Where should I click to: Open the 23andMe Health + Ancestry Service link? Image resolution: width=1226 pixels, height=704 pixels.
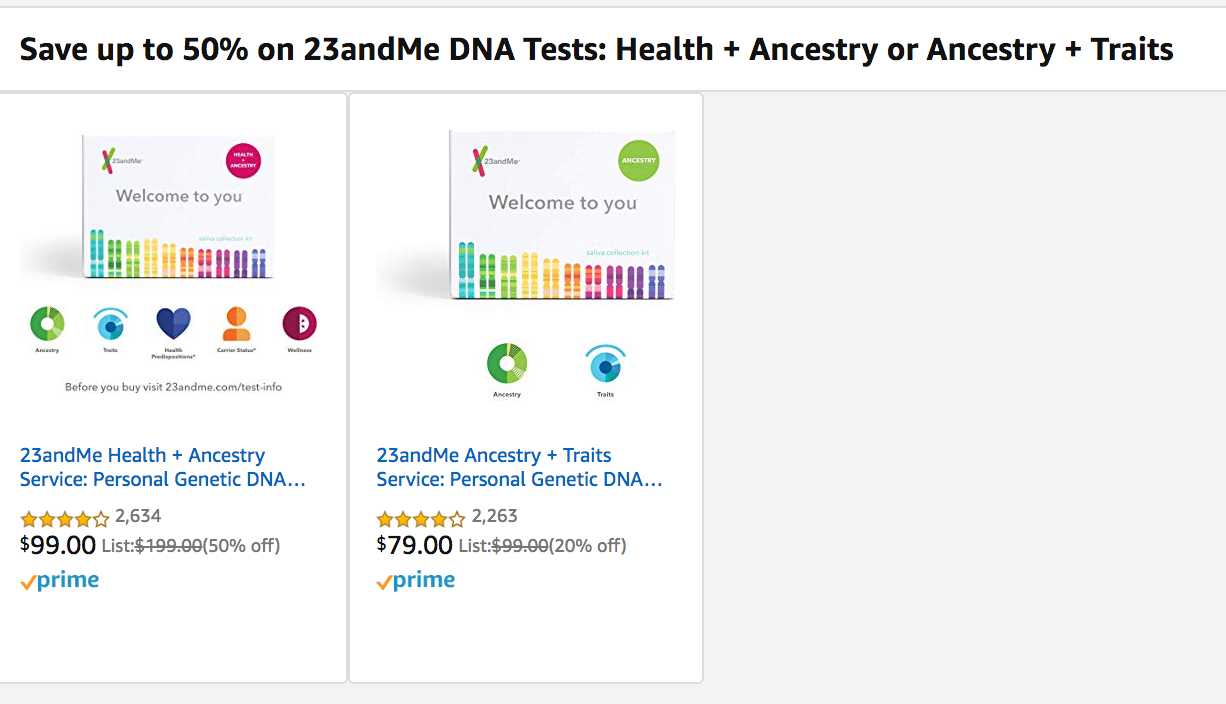point(162,467)
